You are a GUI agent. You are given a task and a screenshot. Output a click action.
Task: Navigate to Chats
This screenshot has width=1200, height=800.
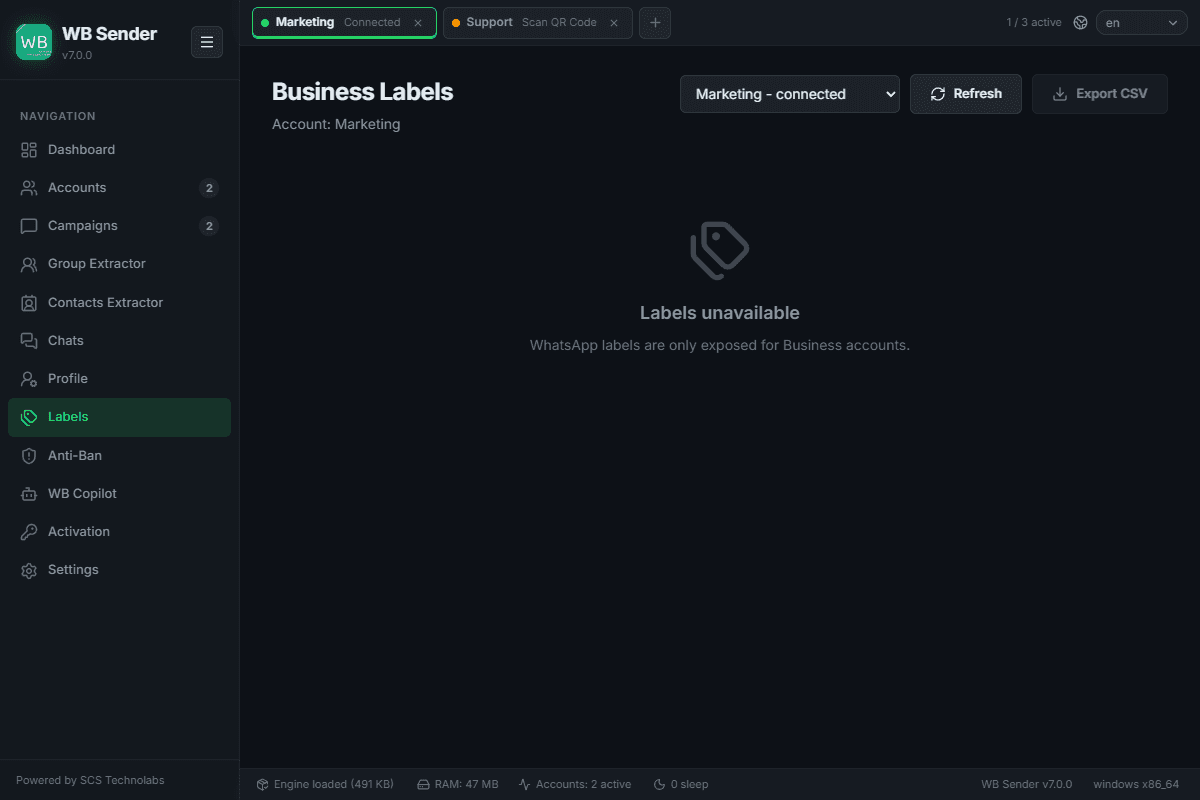click(119, 341)
